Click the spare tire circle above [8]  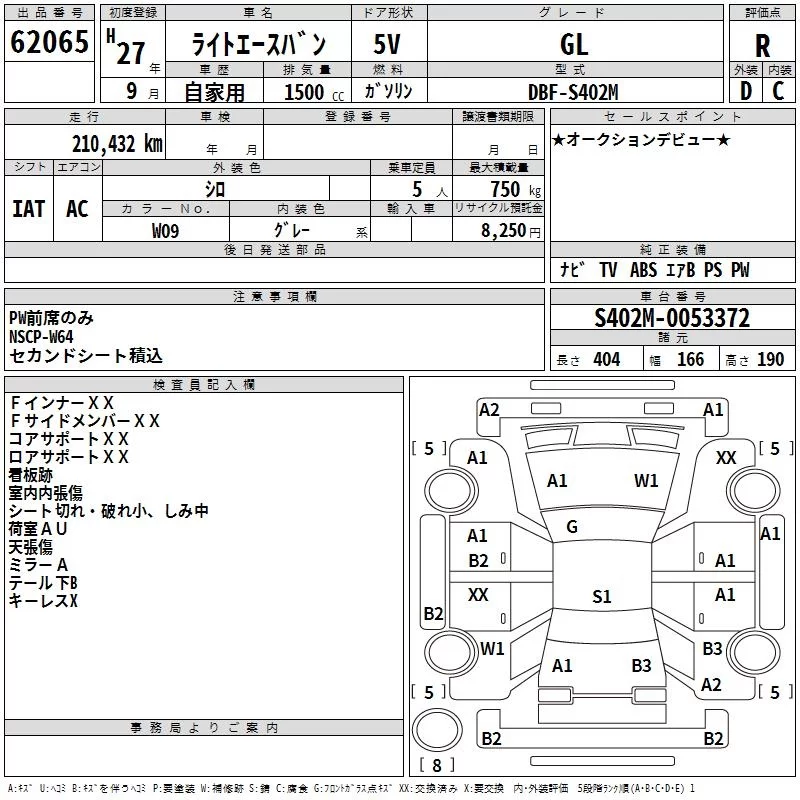click(x=437, y=729)
